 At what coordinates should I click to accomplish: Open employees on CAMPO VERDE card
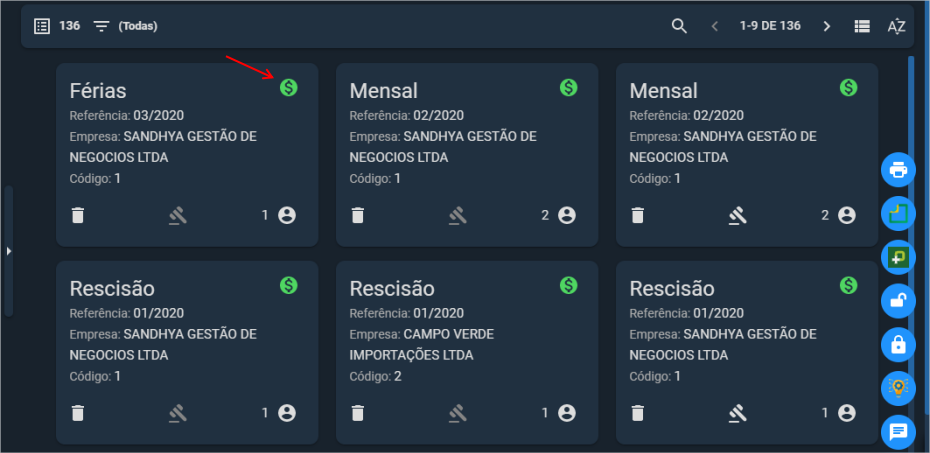tap(566, 413)
